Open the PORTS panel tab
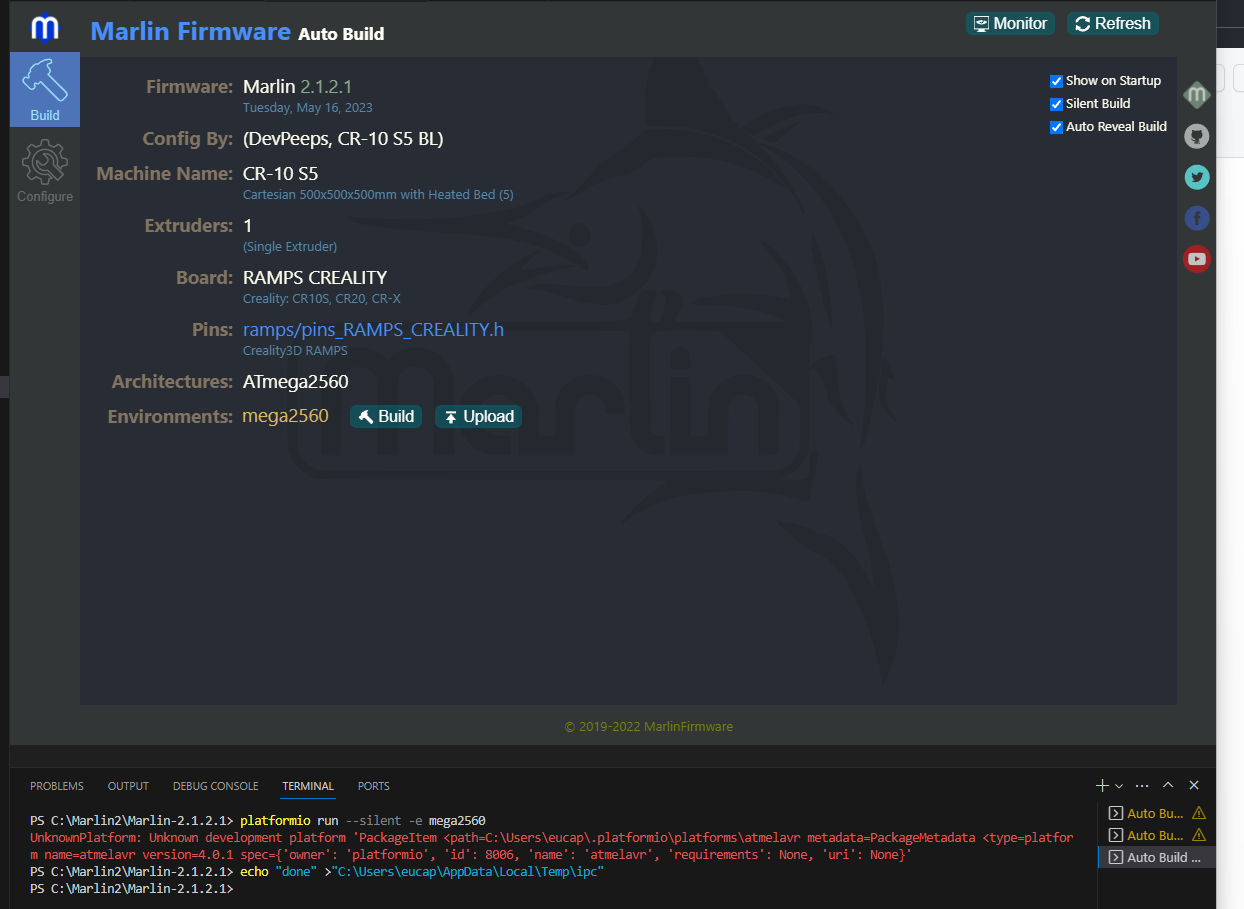Image resolution: width=1244 pixels, height=909 pixels. (374, 786)
